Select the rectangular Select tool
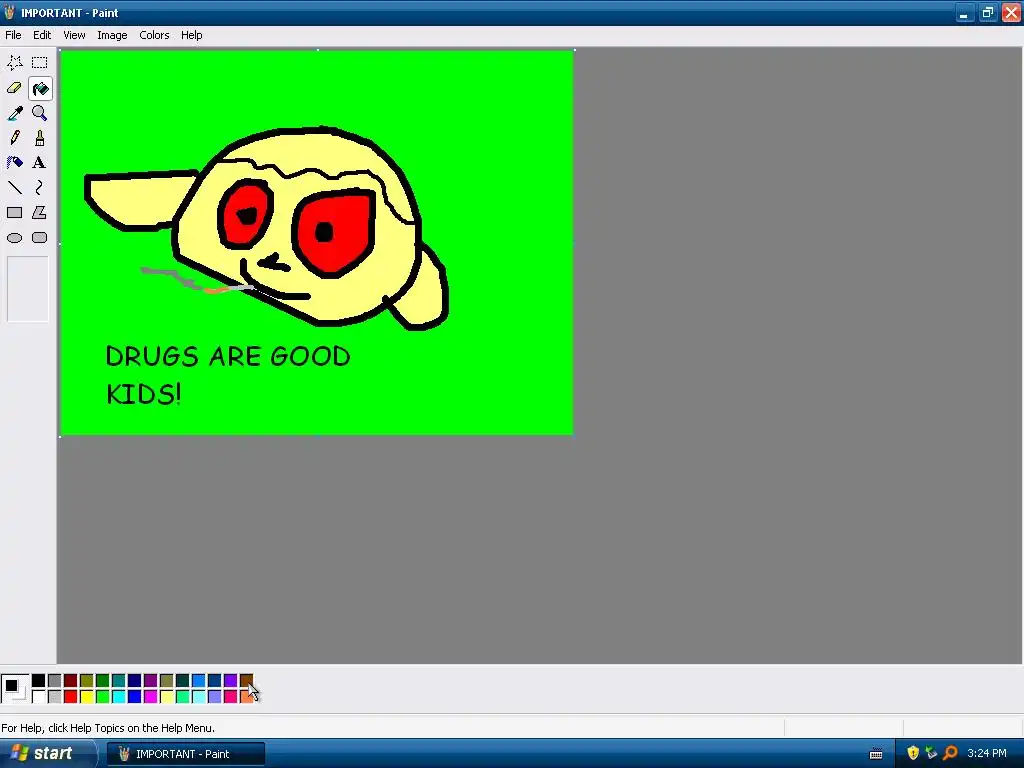The width and height of the screenshot is (1024, 768). [40, 63]
